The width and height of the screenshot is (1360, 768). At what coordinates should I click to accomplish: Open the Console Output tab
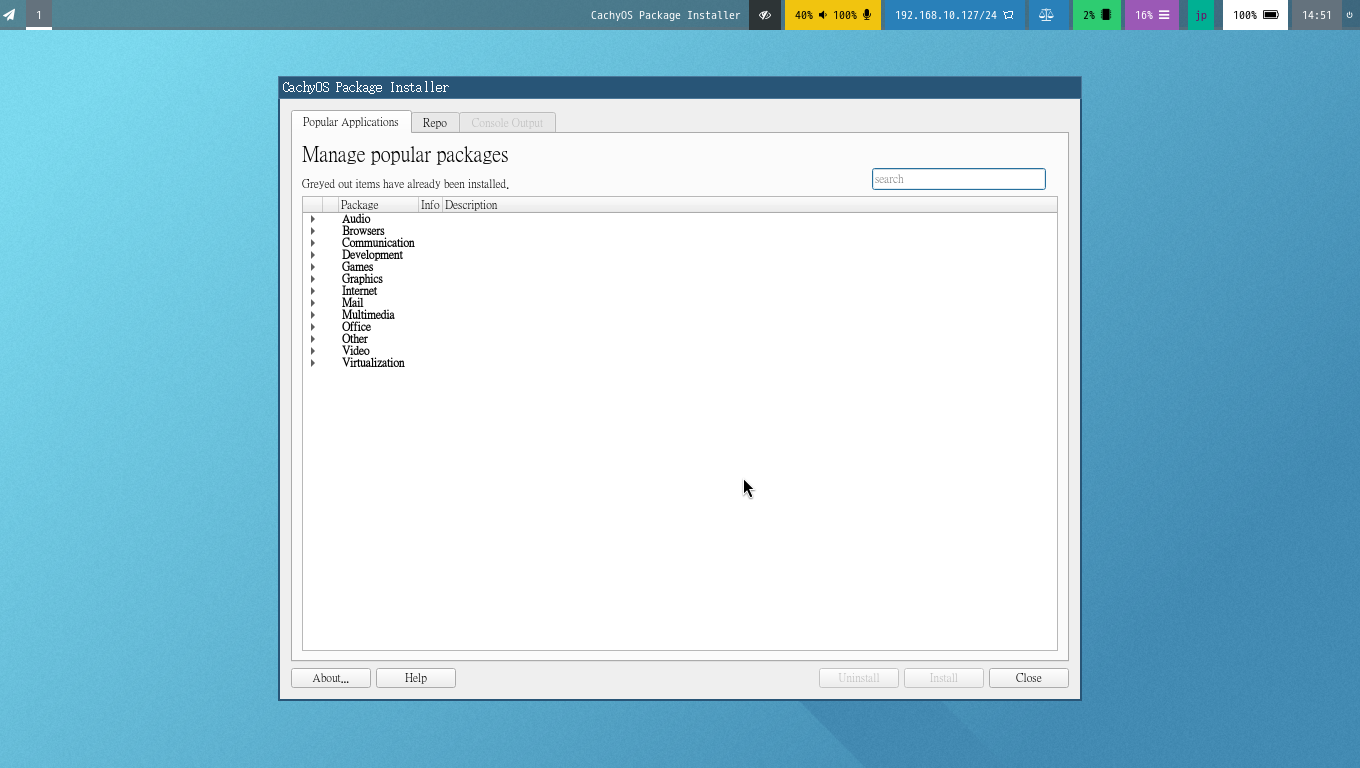(x=507, y=123)
